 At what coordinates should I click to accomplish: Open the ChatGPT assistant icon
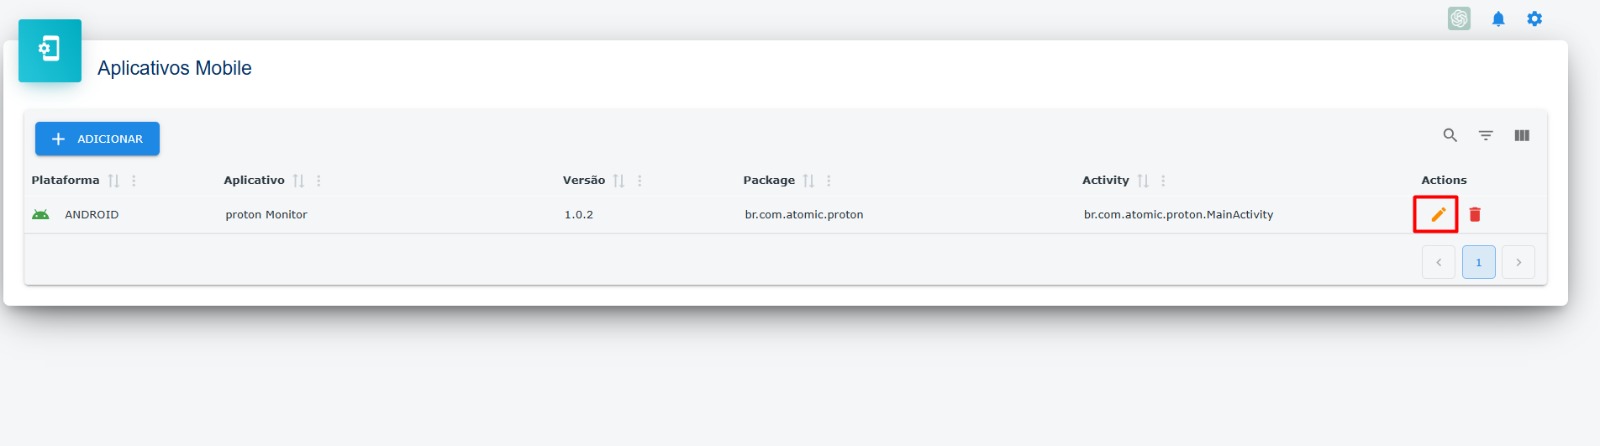(1459, 19)
